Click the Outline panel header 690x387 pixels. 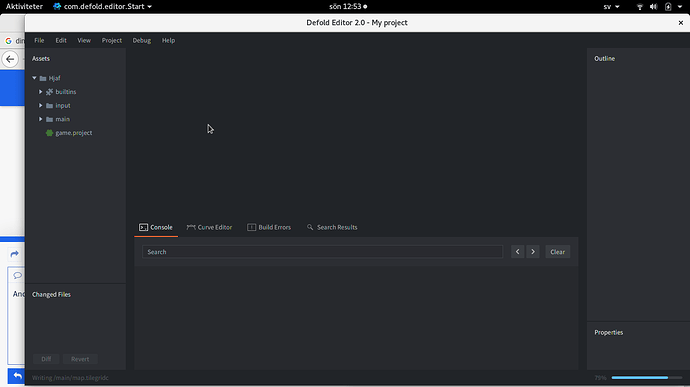(605, 59)
